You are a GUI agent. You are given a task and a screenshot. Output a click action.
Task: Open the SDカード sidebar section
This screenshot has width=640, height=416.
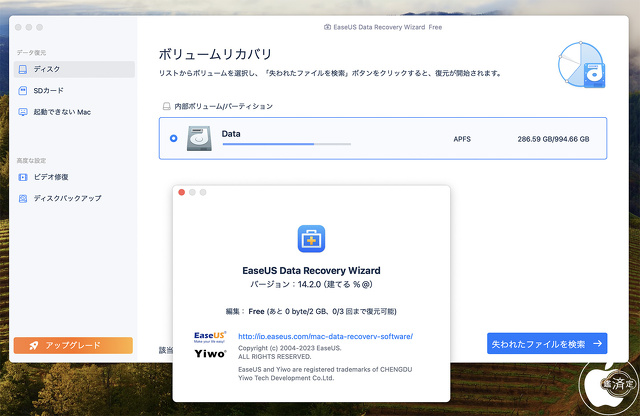48,90
